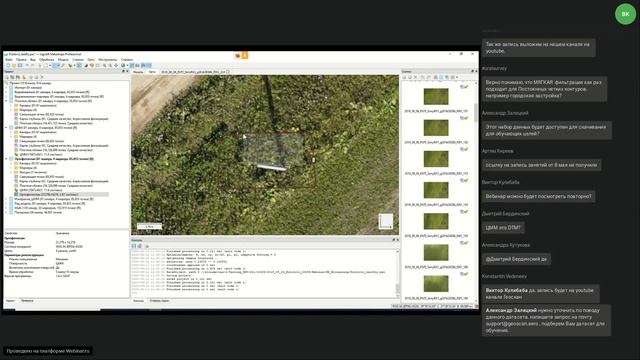
Task: Collapse the bold Ортофотоплан chunk
Action: point(6,159)
